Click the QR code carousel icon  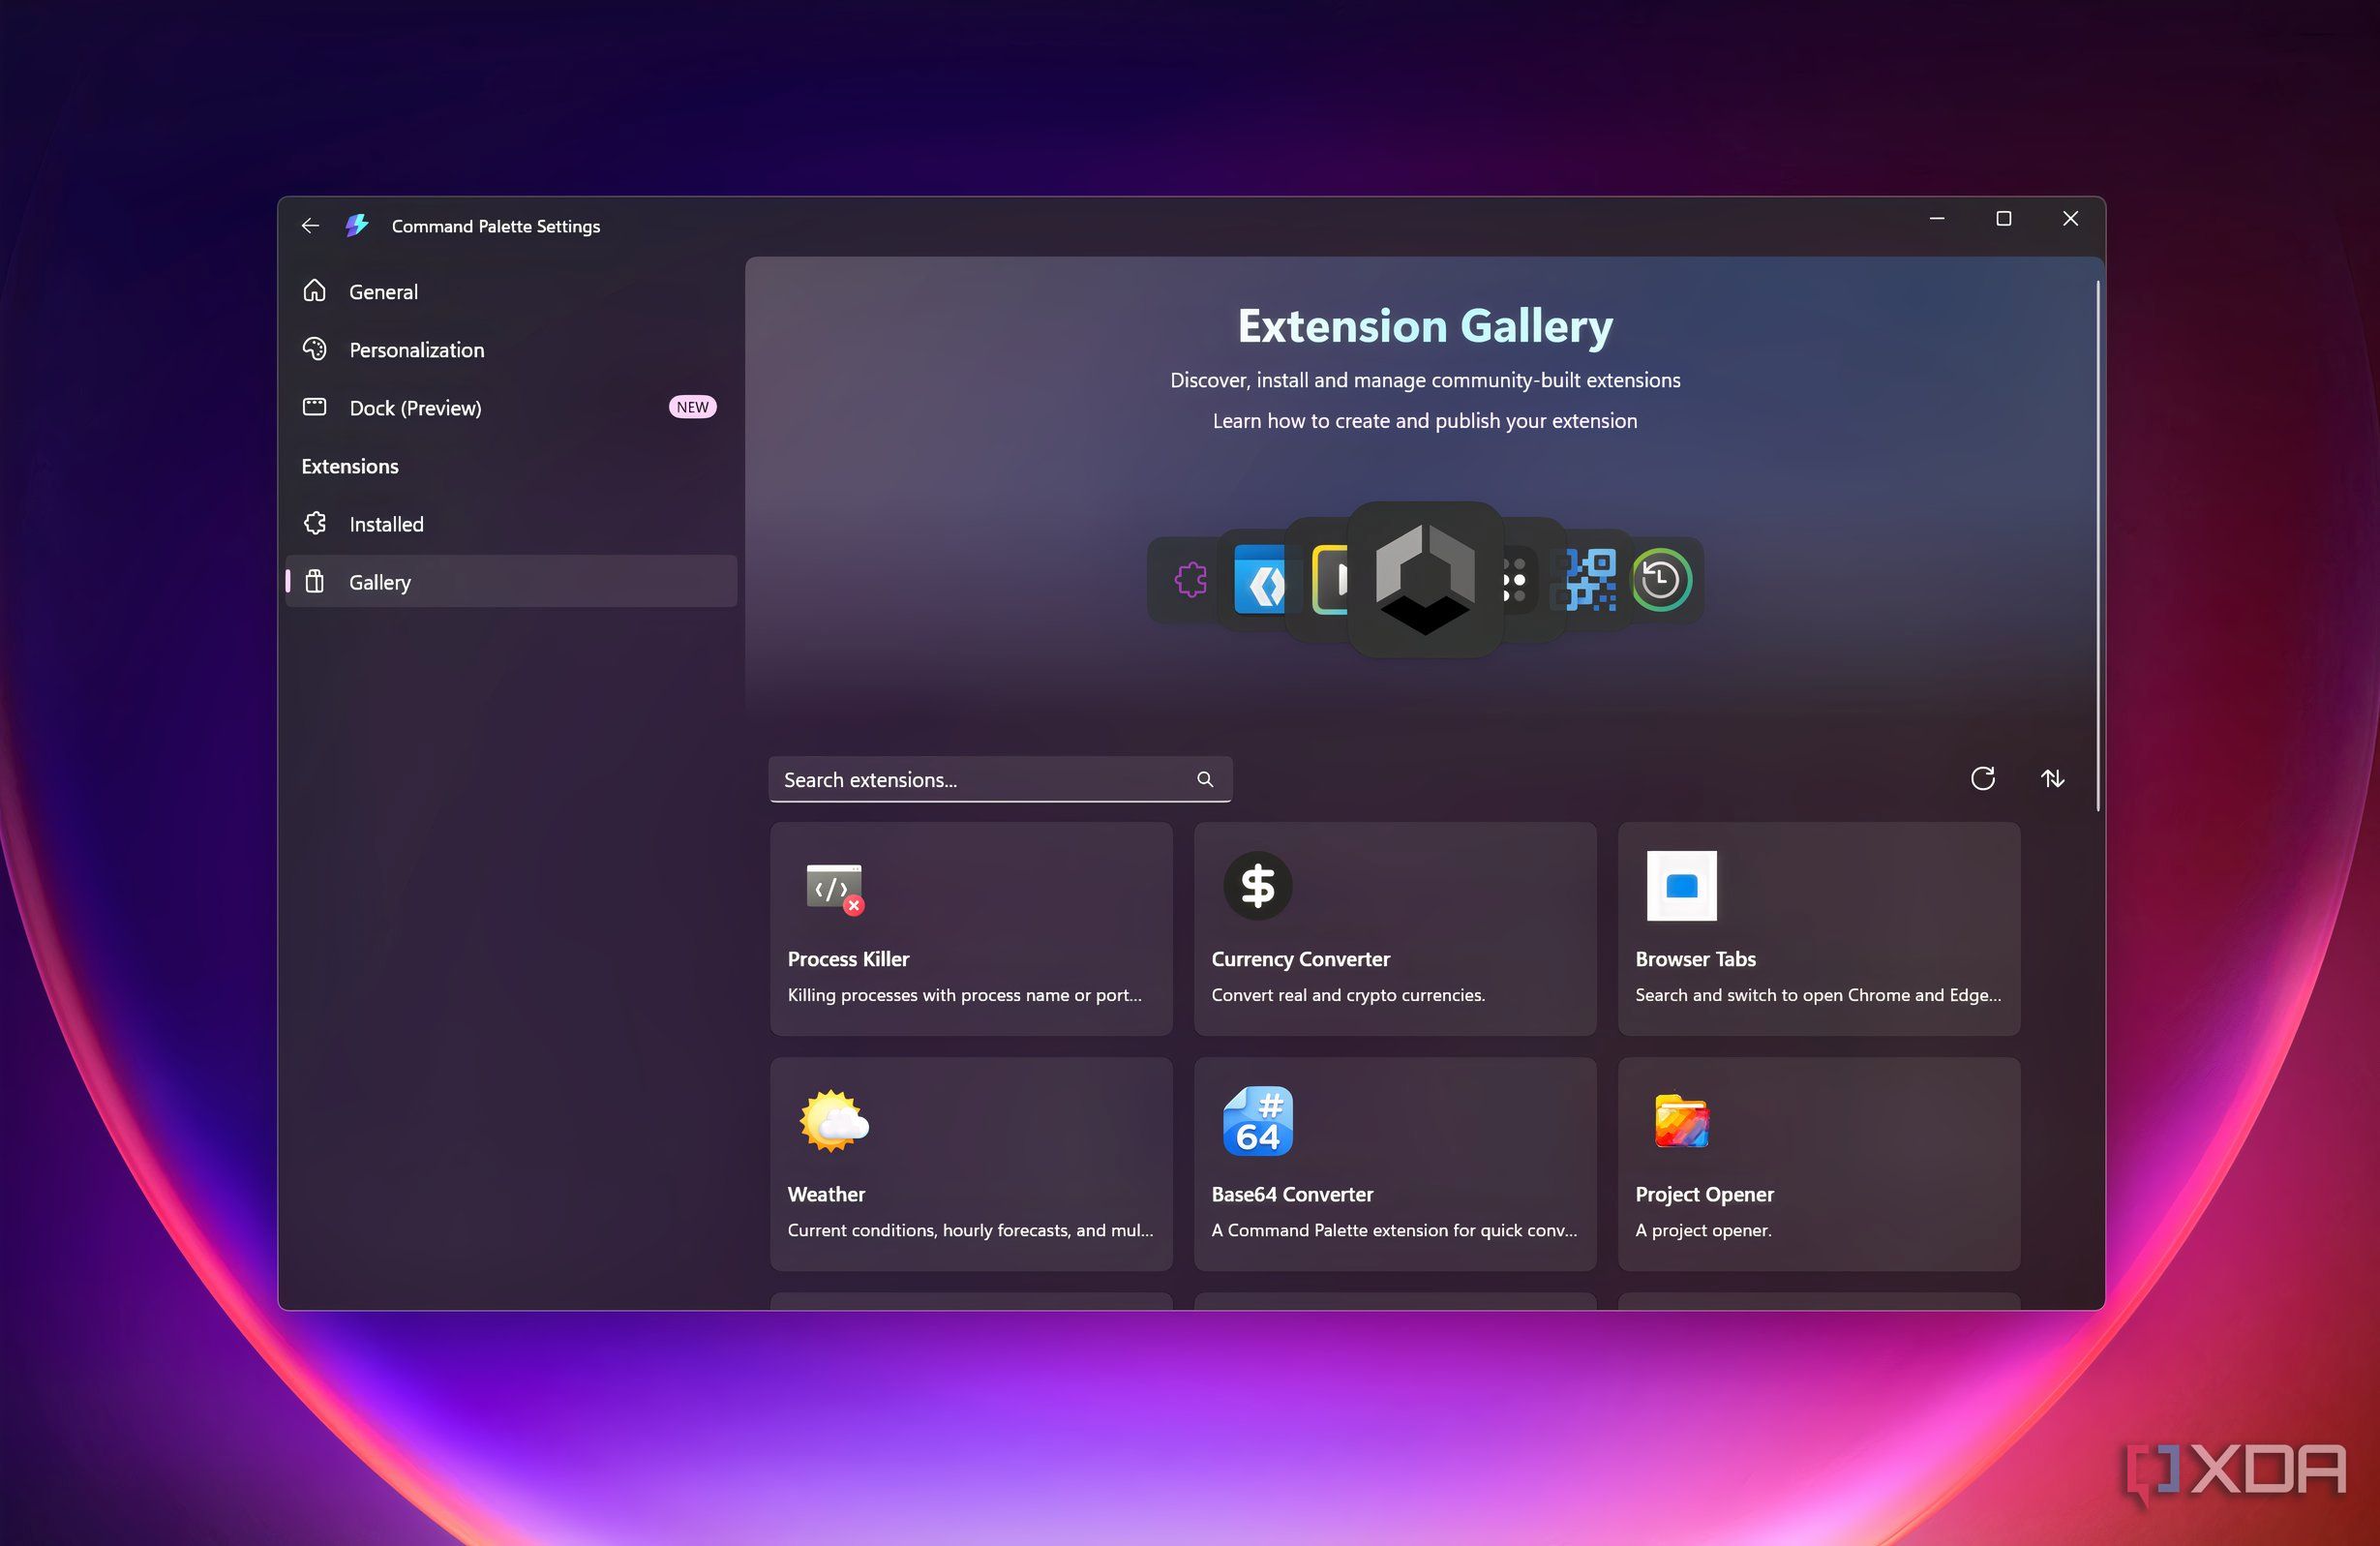(x=1591, y=580)
